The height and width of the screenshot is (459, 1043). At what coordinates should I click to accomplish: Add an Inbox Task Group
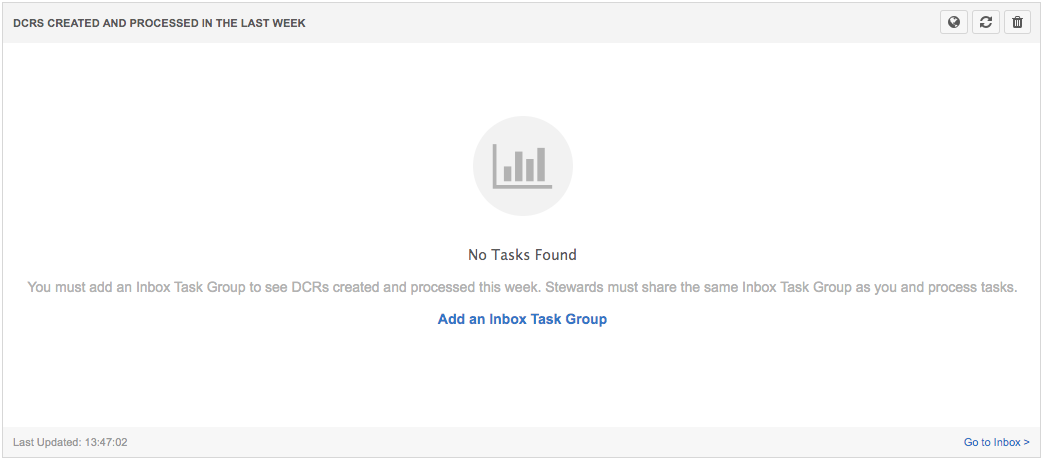pos(522,319)
